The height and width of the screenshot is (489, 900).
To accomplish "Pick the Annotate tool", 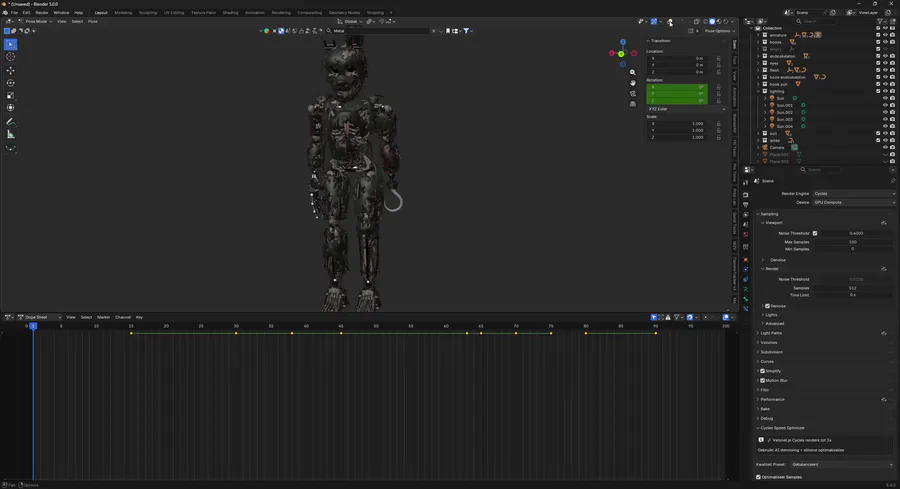I will (x=11, y=121).
